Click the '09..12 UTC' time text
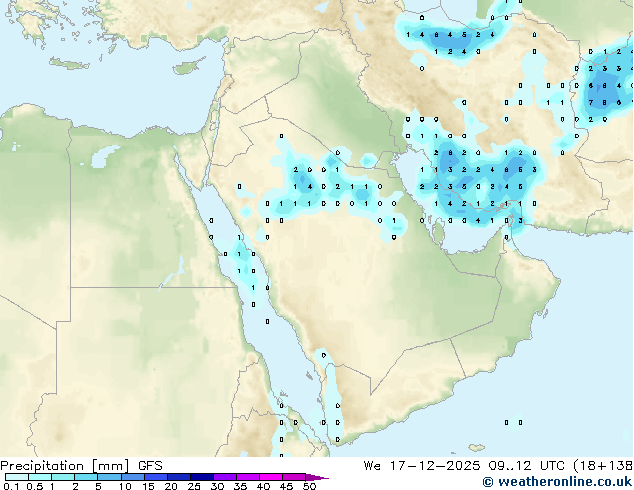Screen dimensions: 634x490 pos(526,466)
